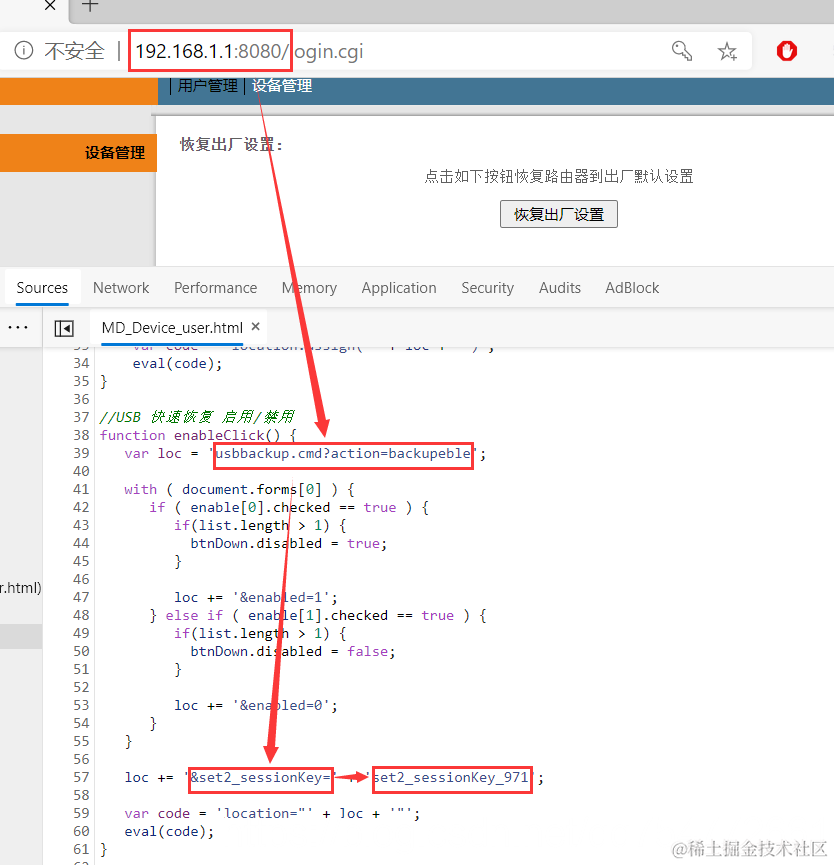Switch to the Sources tab
The image size is (834, 865).
[42, 288]
